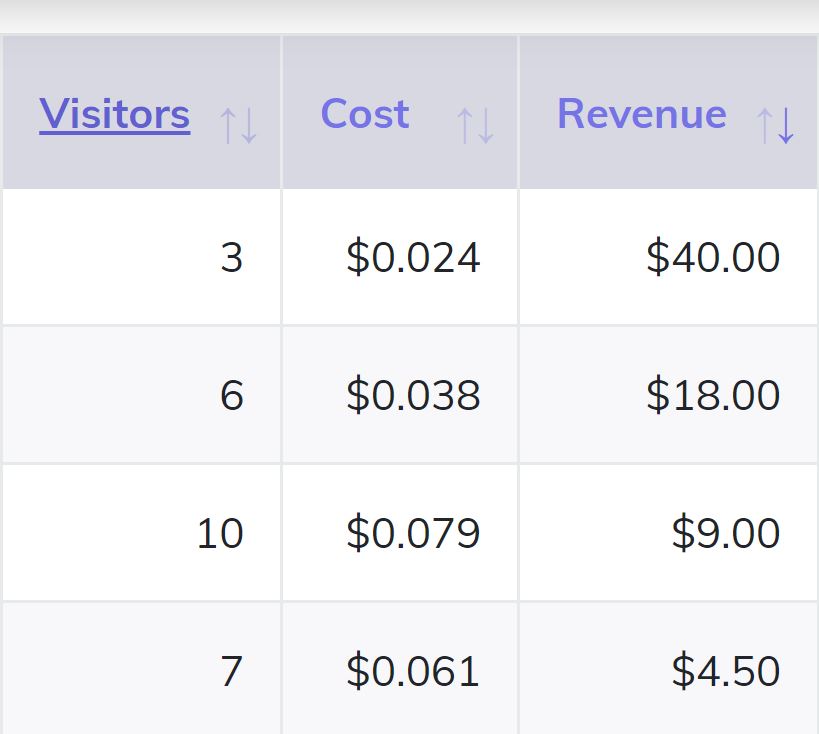Select the Visitors cell showing 3
The image size is (819, 734).
pyautogui.click(x=142, y=257)
